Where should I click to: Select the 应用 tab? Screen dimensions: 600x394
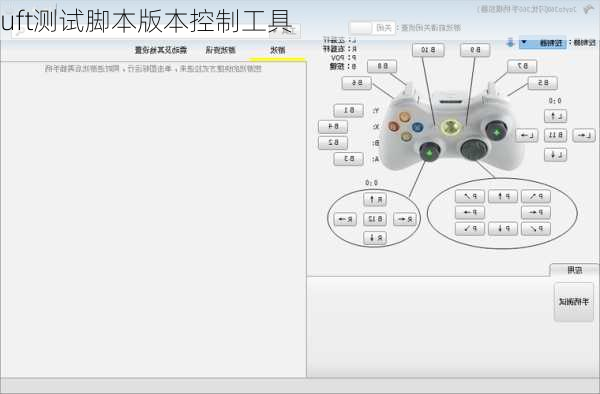pyautogui.click(x=574, y=270)
